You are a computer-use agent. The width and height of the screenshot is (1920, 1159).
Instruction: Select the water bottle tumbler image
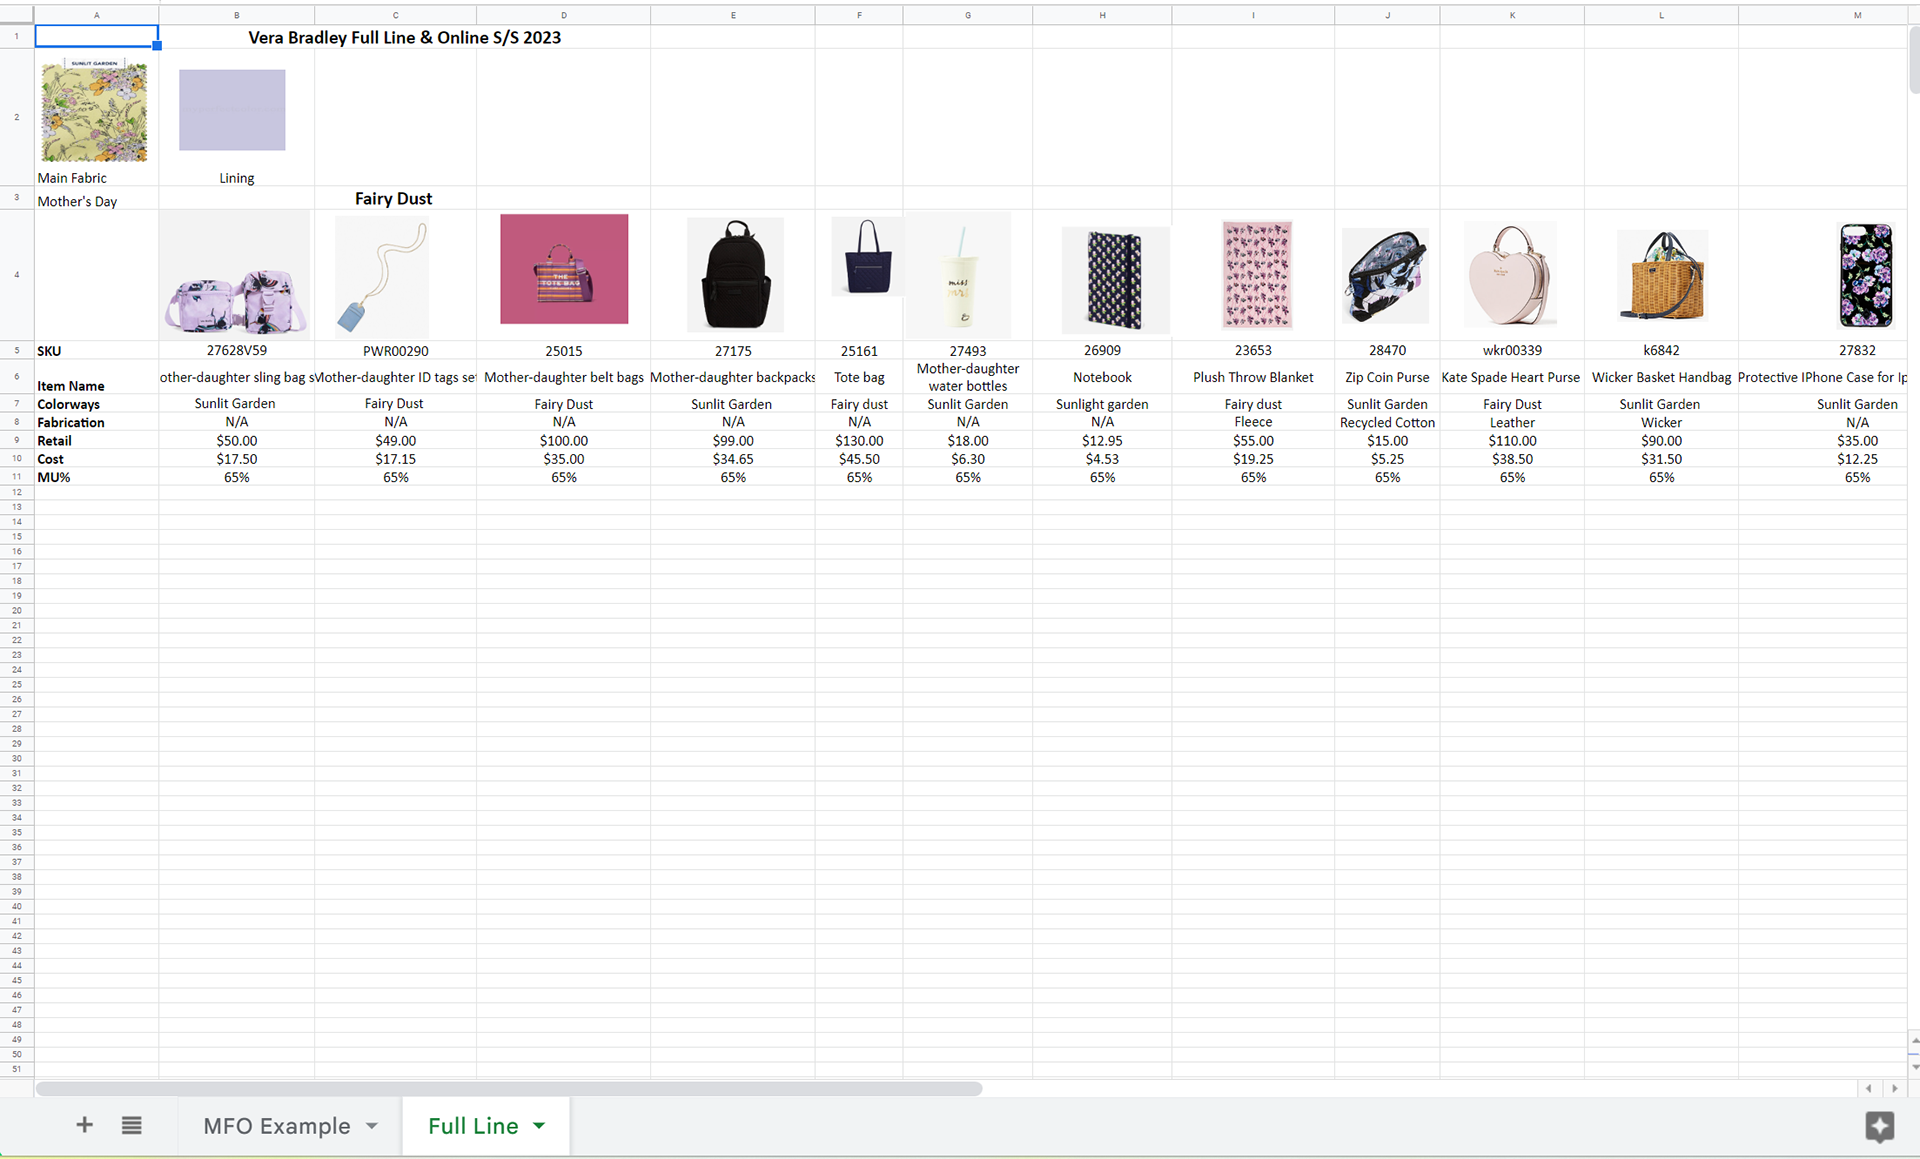959,275
